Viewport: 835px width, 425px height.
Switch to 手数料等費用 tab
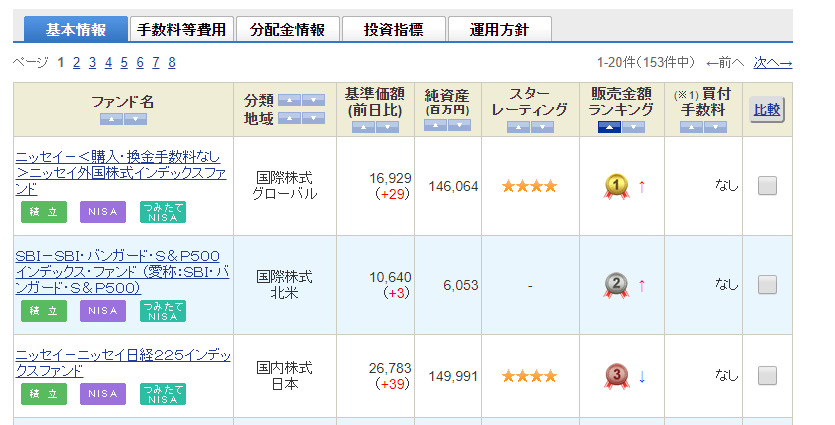point(182,29)
